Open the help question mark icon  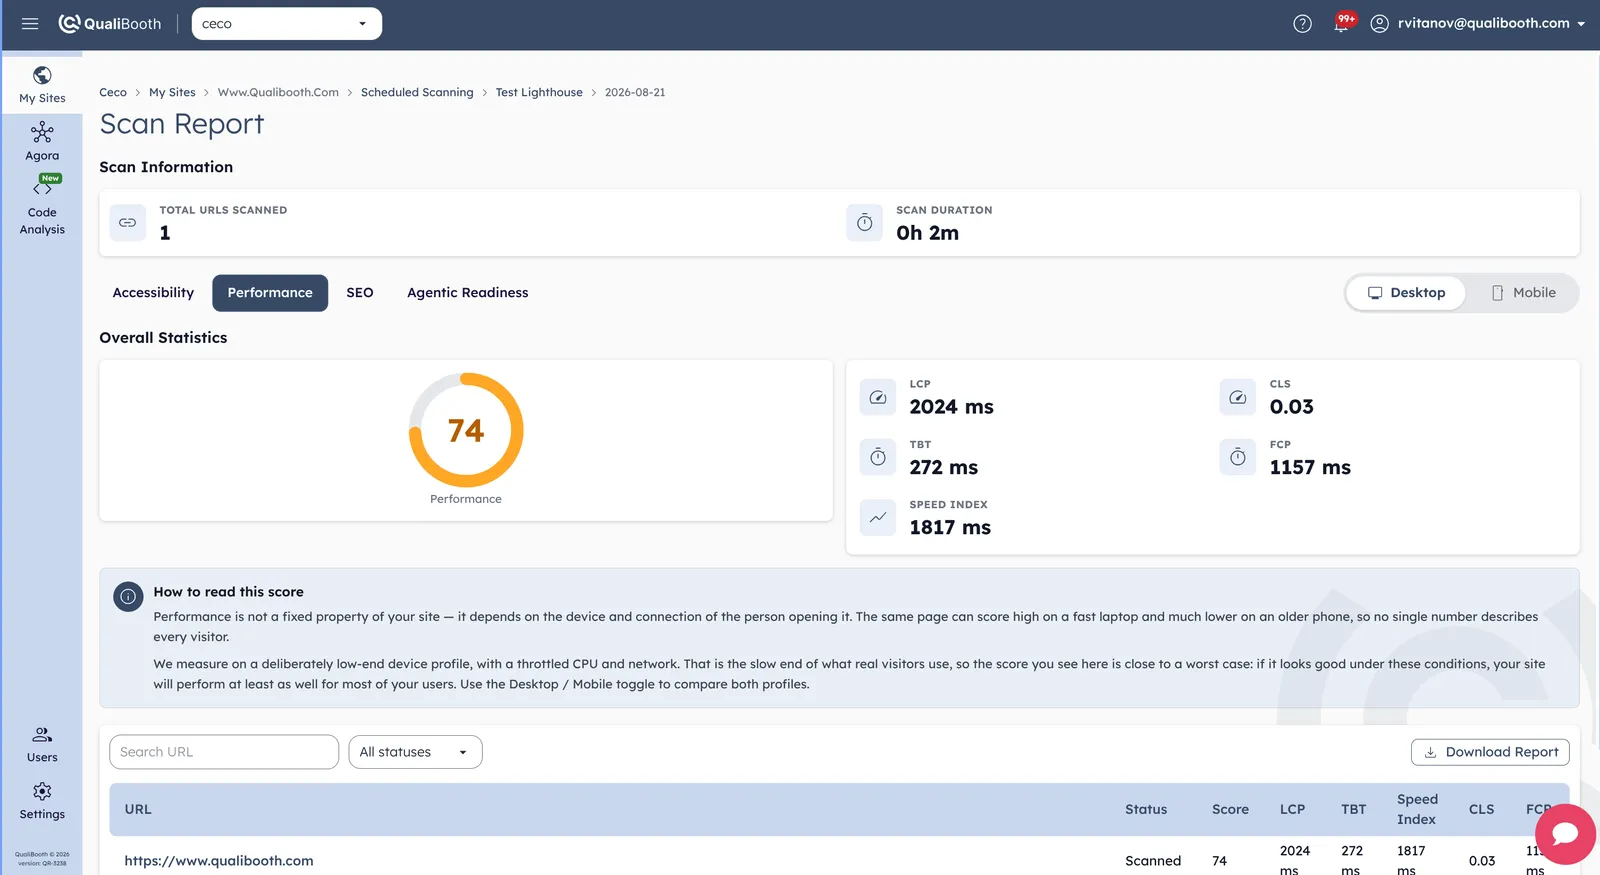[x=1302, y=23]
